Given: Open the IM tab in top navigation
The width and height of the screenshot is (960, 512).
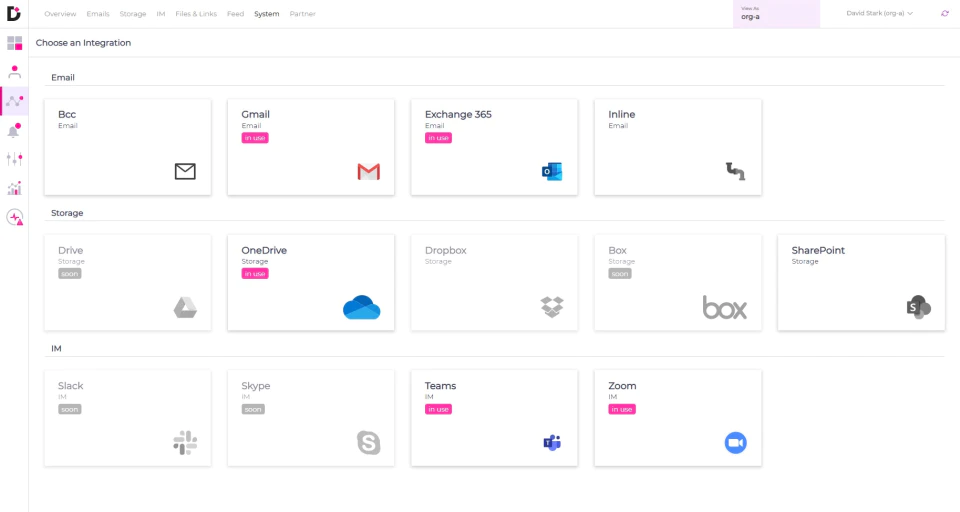Looking at the screenshot, I should point(160,13).
